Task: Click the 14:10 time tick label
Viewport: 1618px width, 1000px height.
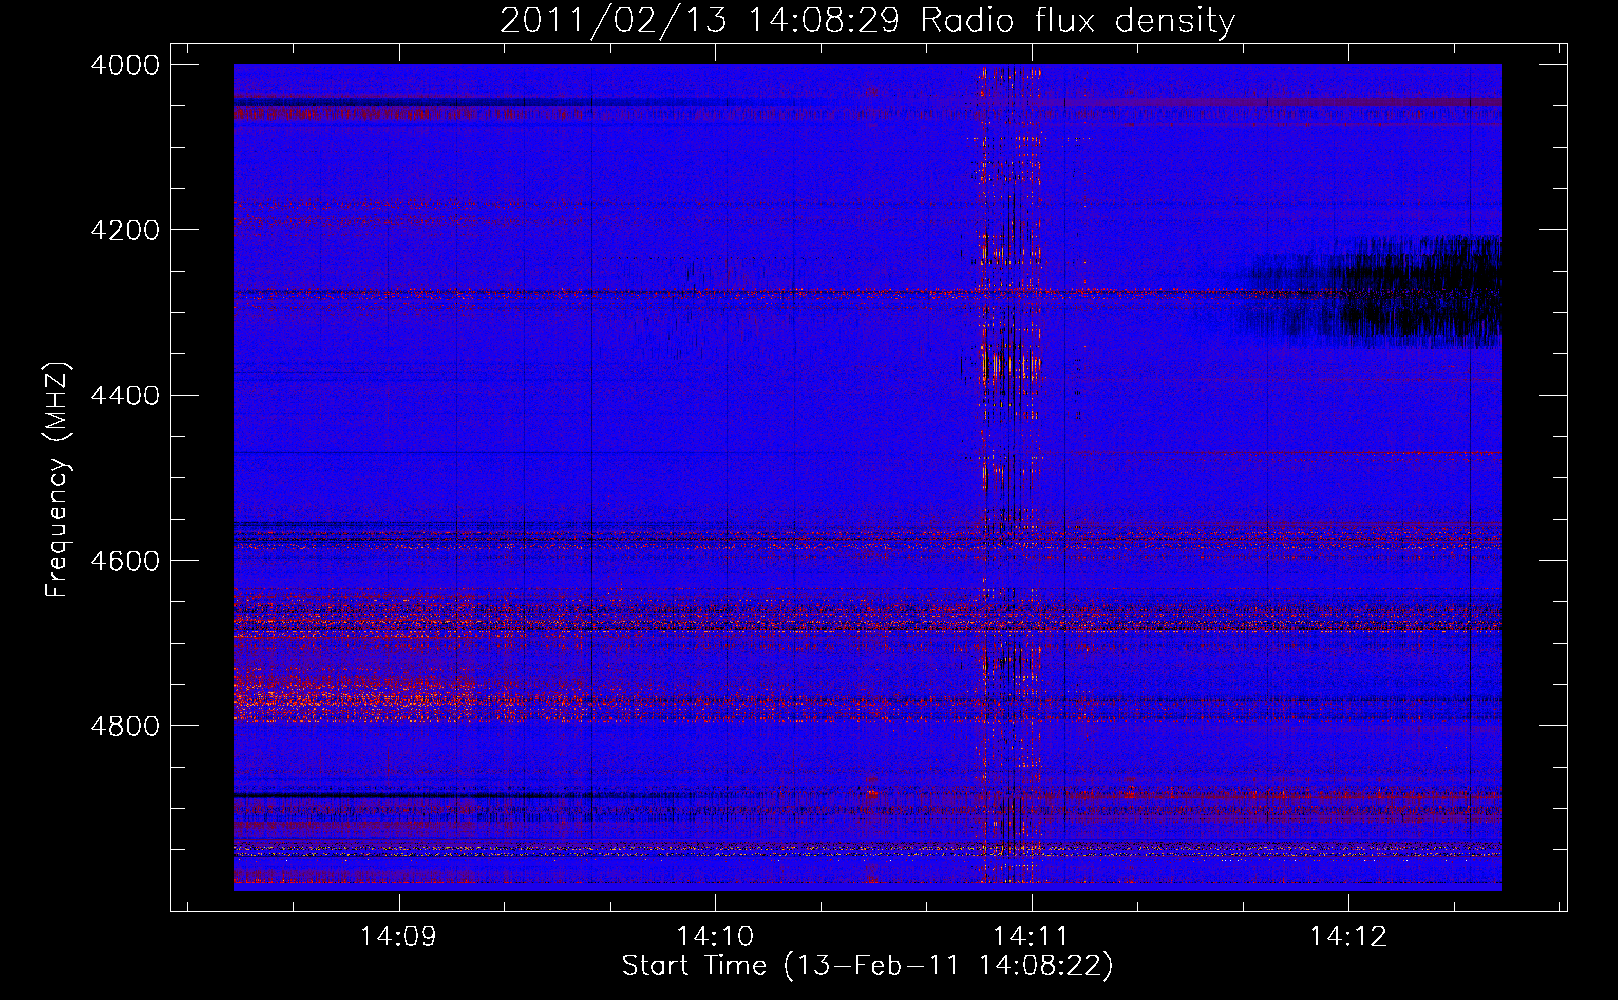Action: point(715,936)
